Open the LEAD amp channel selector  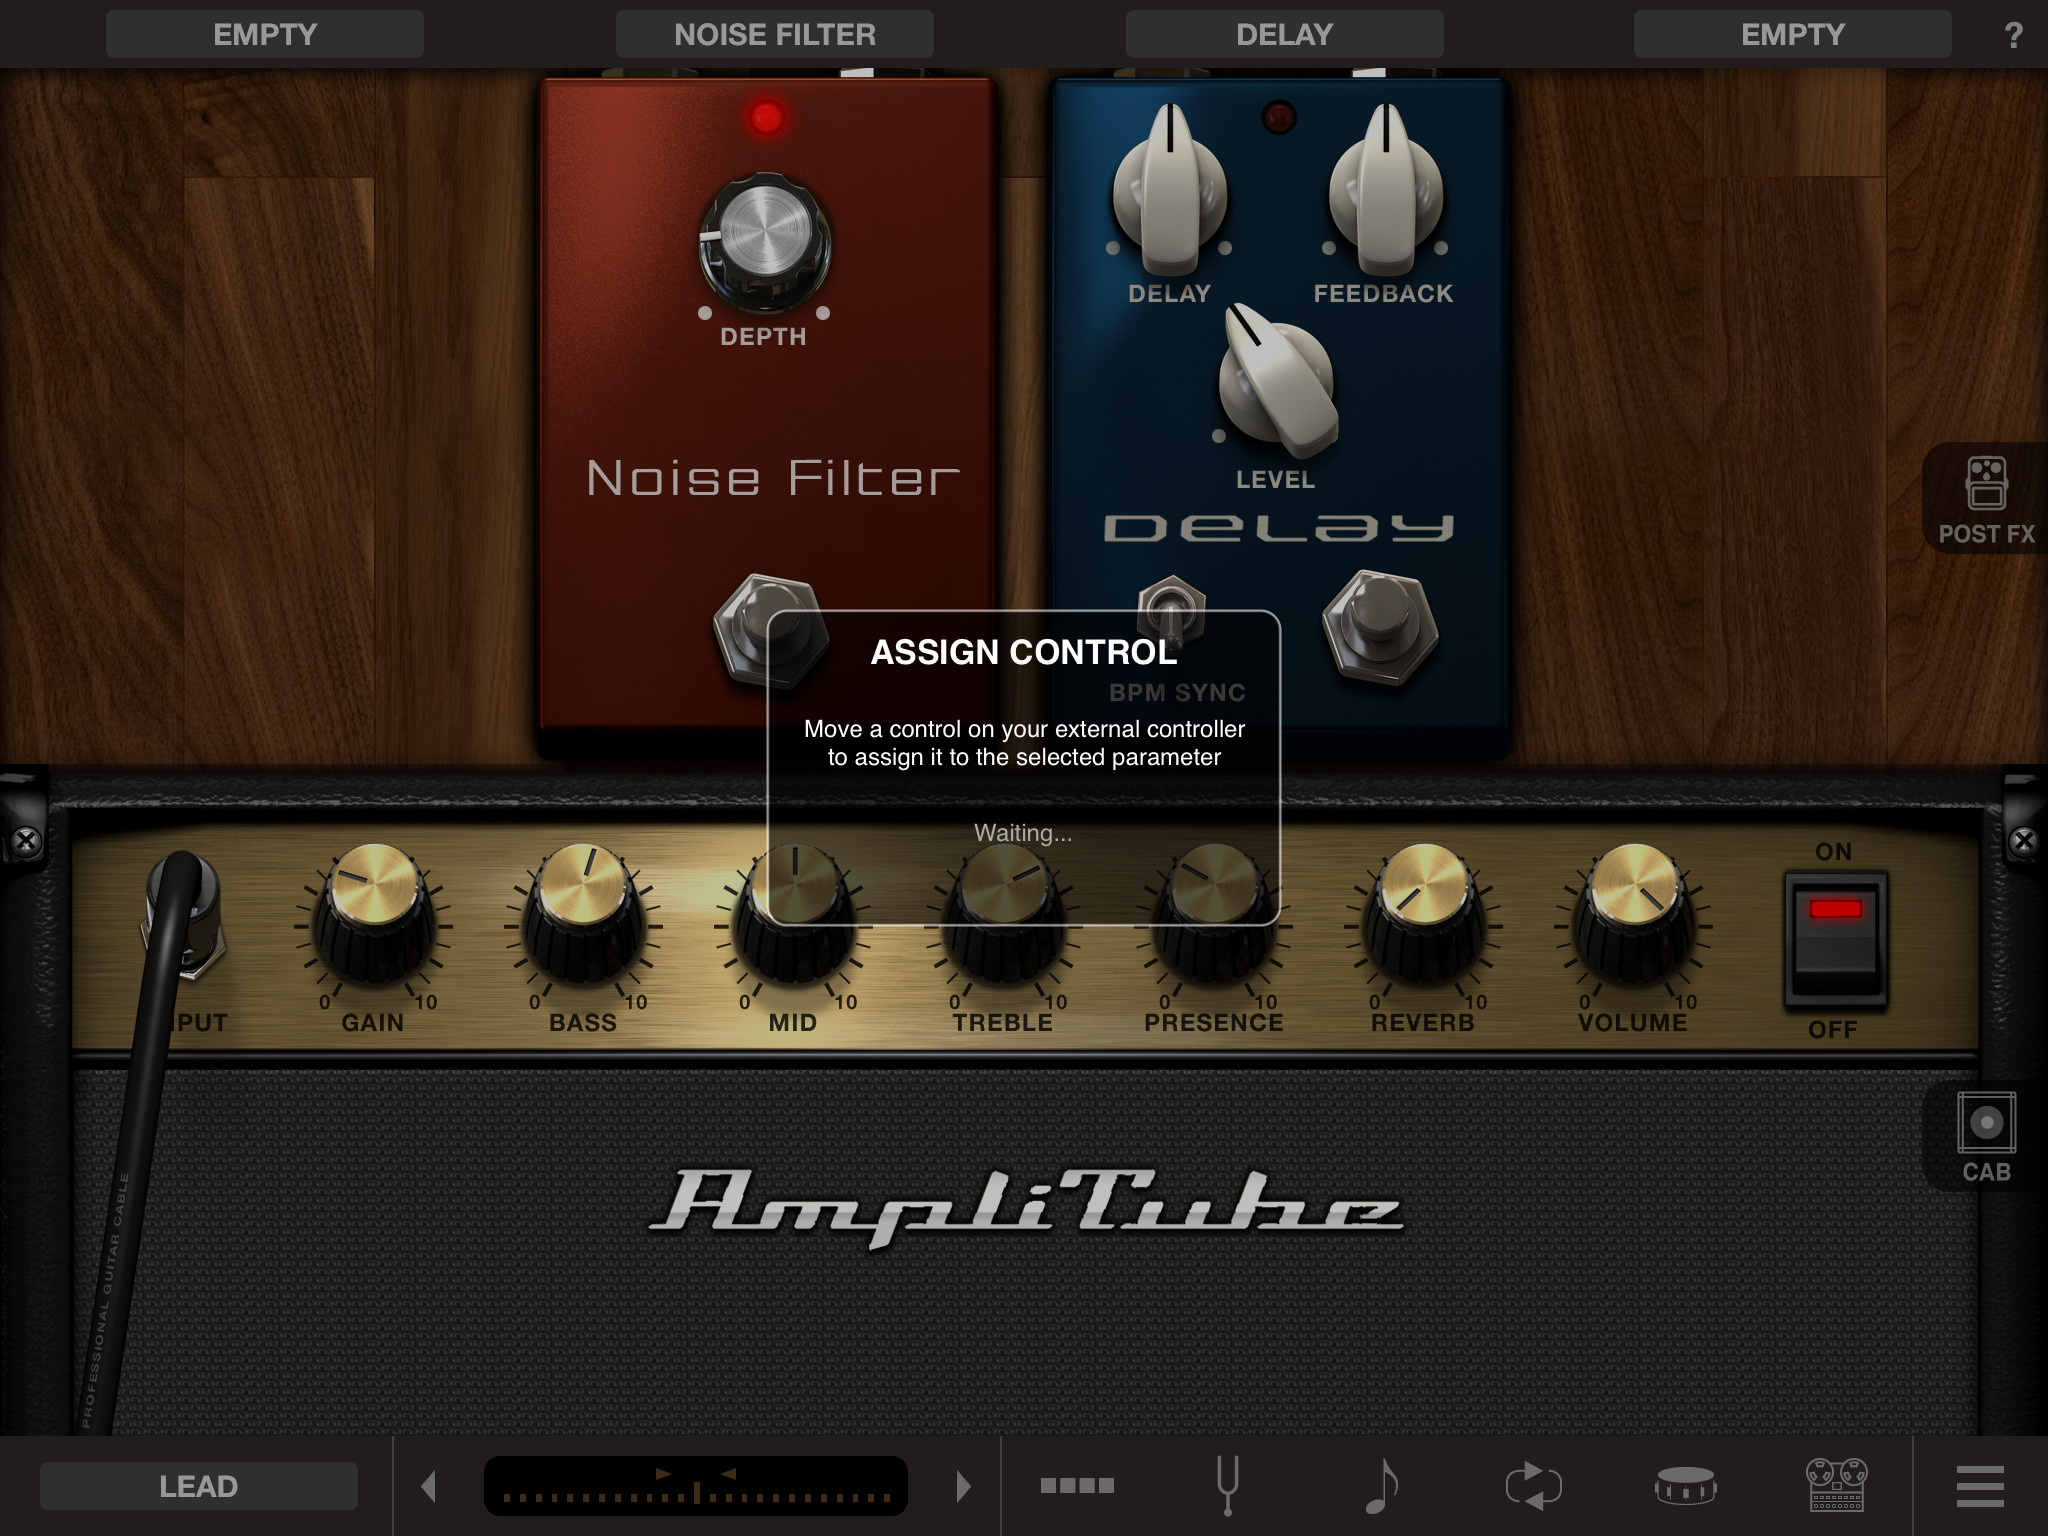click(x=199, y=1486)
